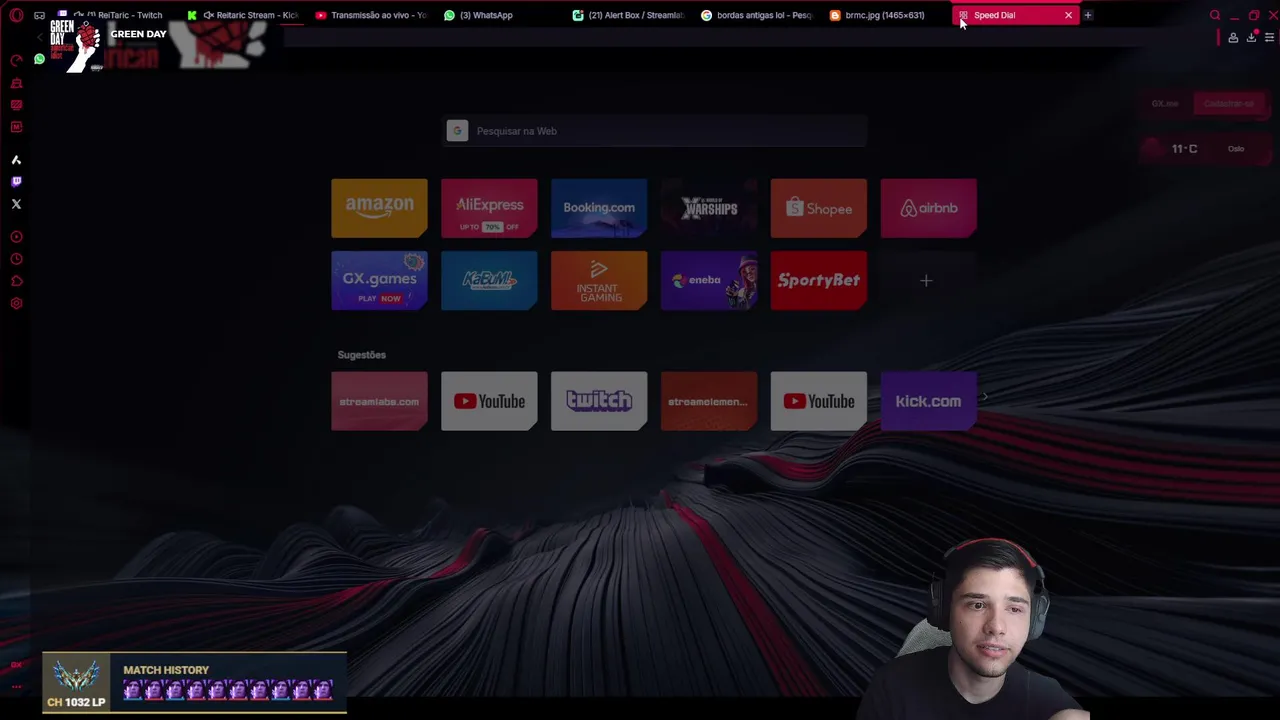Screen dimensions: 1280x720
Task: Open the AliExpress speed dial tile
Action: click(489, 208)
